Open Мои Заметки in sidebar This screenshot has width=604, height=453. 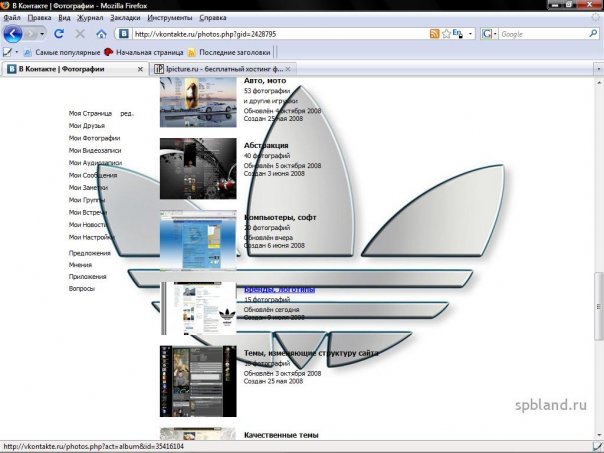click(88, 187)
